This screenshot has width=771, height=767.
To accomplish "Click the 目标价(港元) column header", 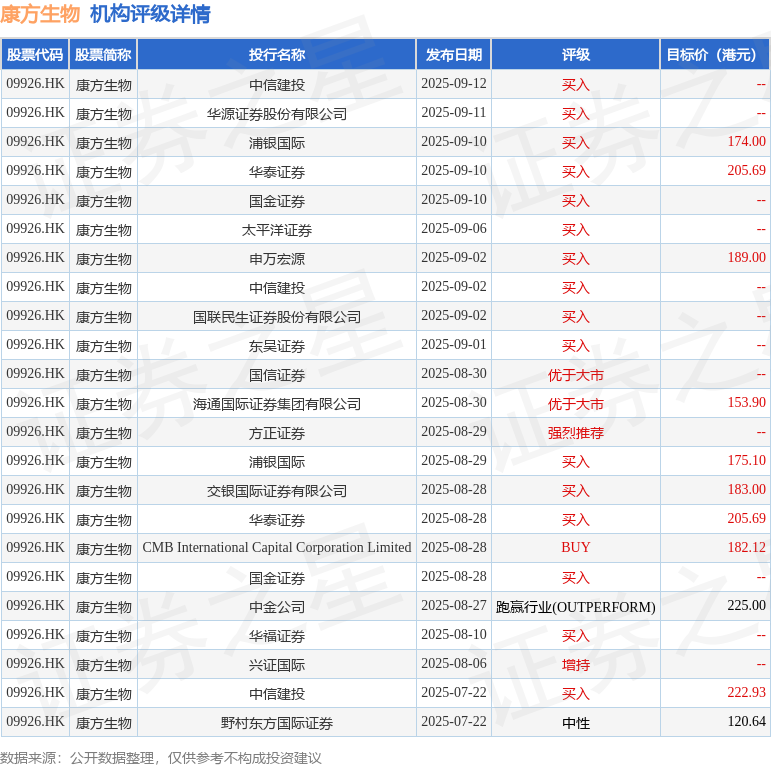I will 714,55.
